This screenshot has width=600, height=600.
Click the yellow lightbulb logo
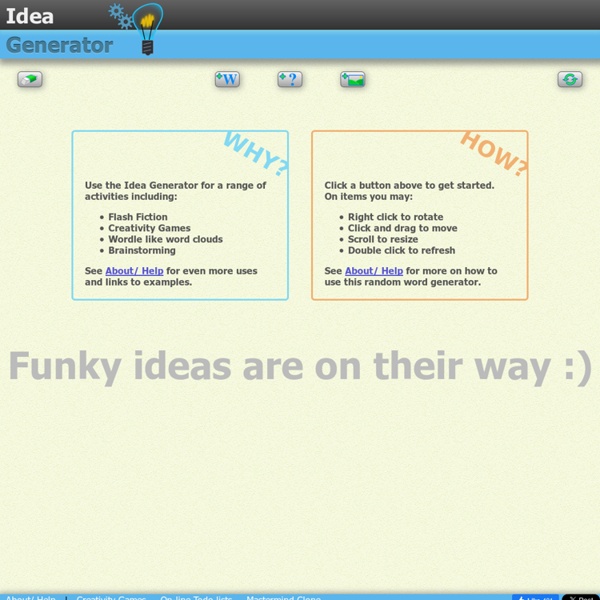[147, 27]
